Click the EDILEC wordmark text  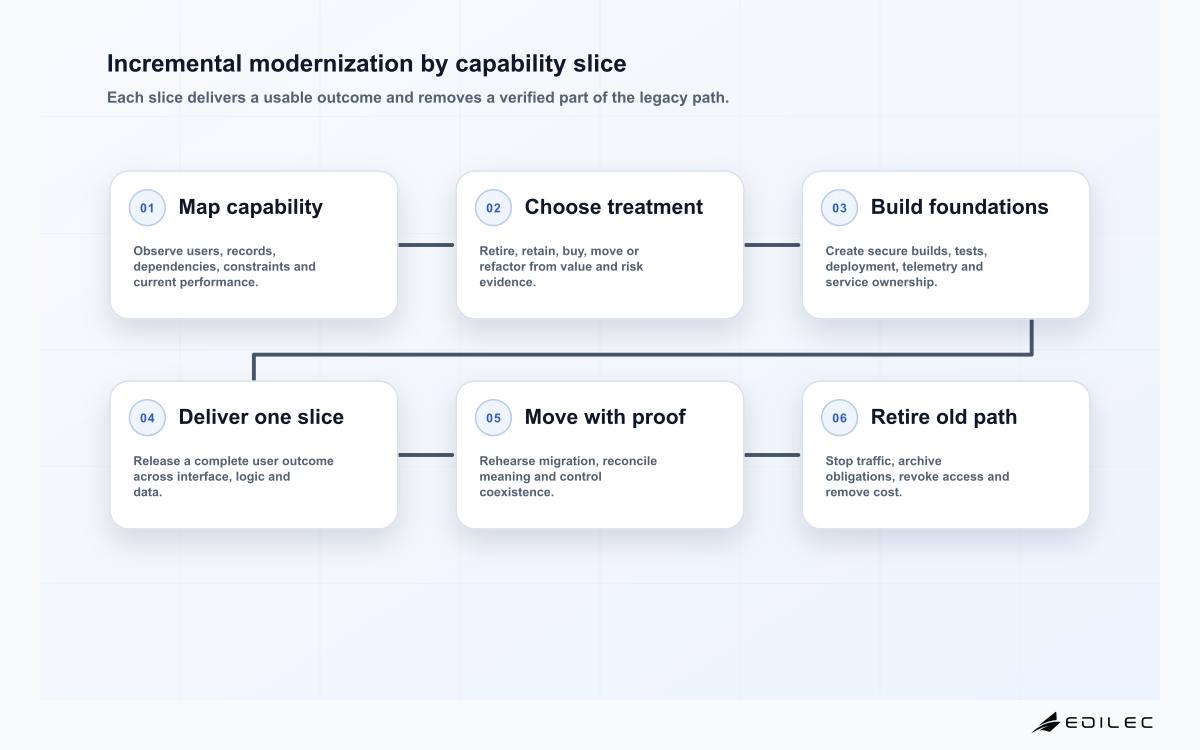[1108, 722]
